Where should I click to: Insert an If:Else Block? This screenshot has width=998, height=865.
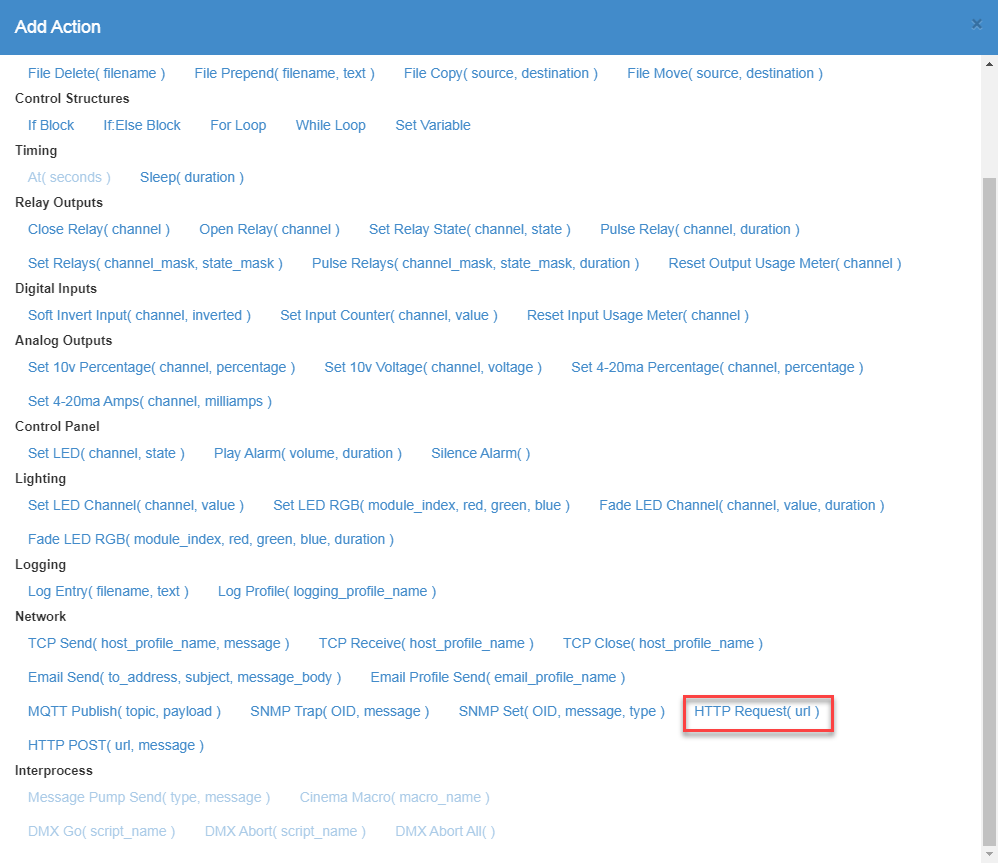tap(142, 125)
